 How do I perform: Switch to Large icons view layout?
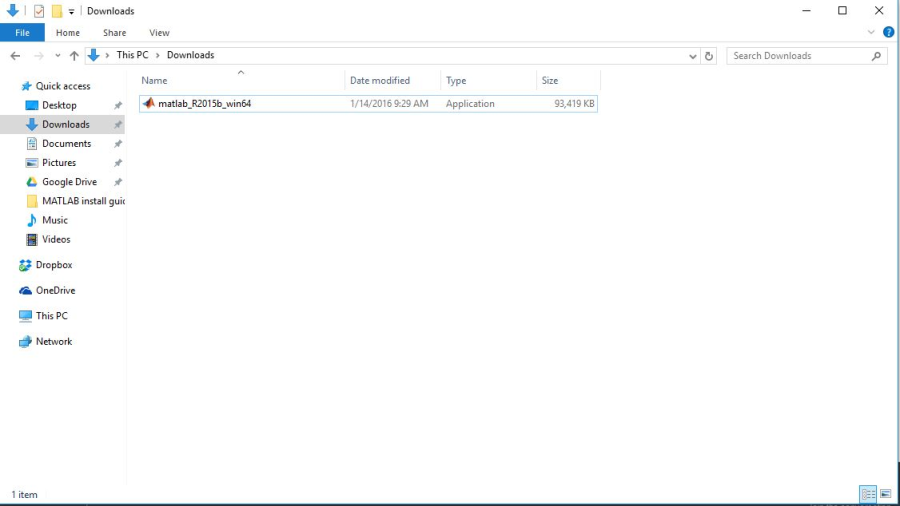click(x=886, y=494)
